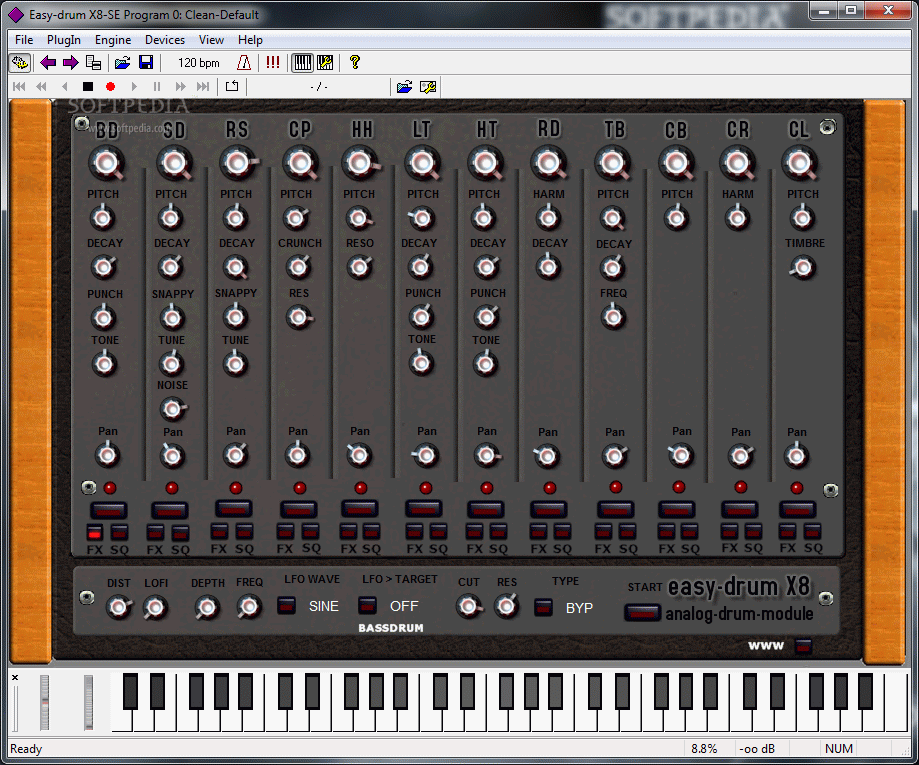This screenshot has width=919, height=765.
Task: Open the PlugIn menu
Action: 64,40
